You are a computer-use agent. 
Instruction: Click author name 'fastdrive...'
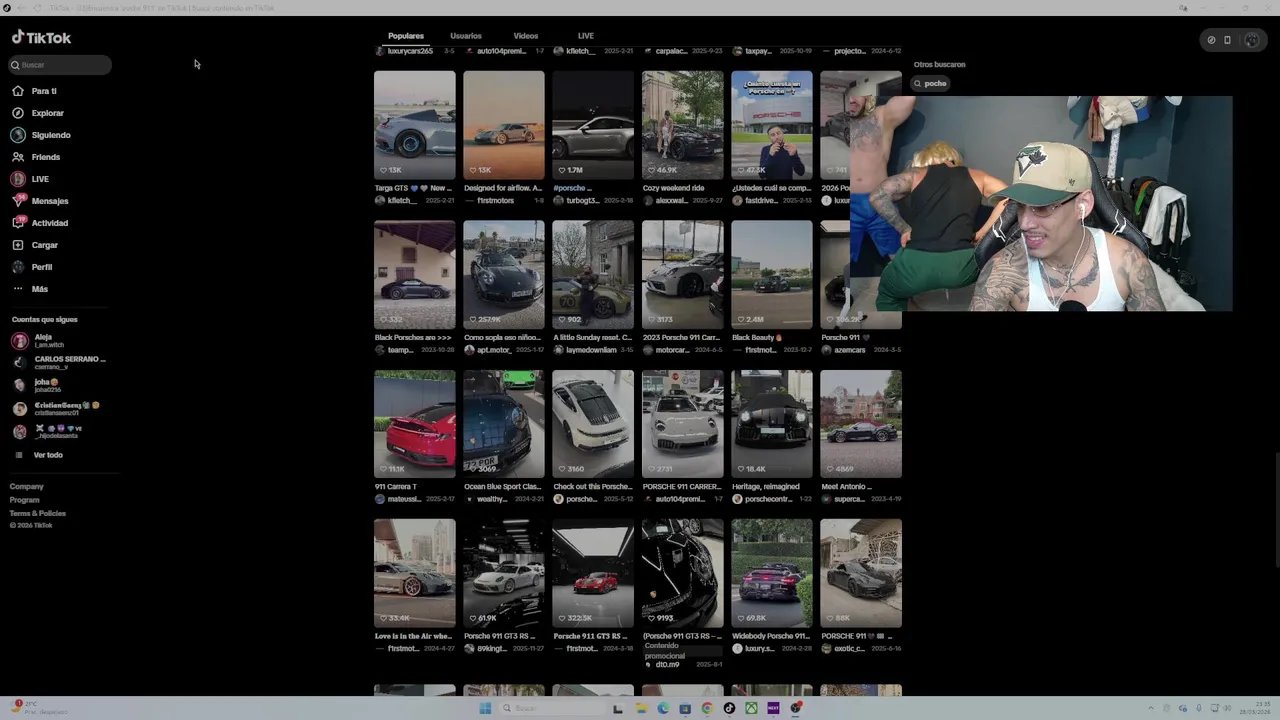pyautogui.click(x=762, y=200)
